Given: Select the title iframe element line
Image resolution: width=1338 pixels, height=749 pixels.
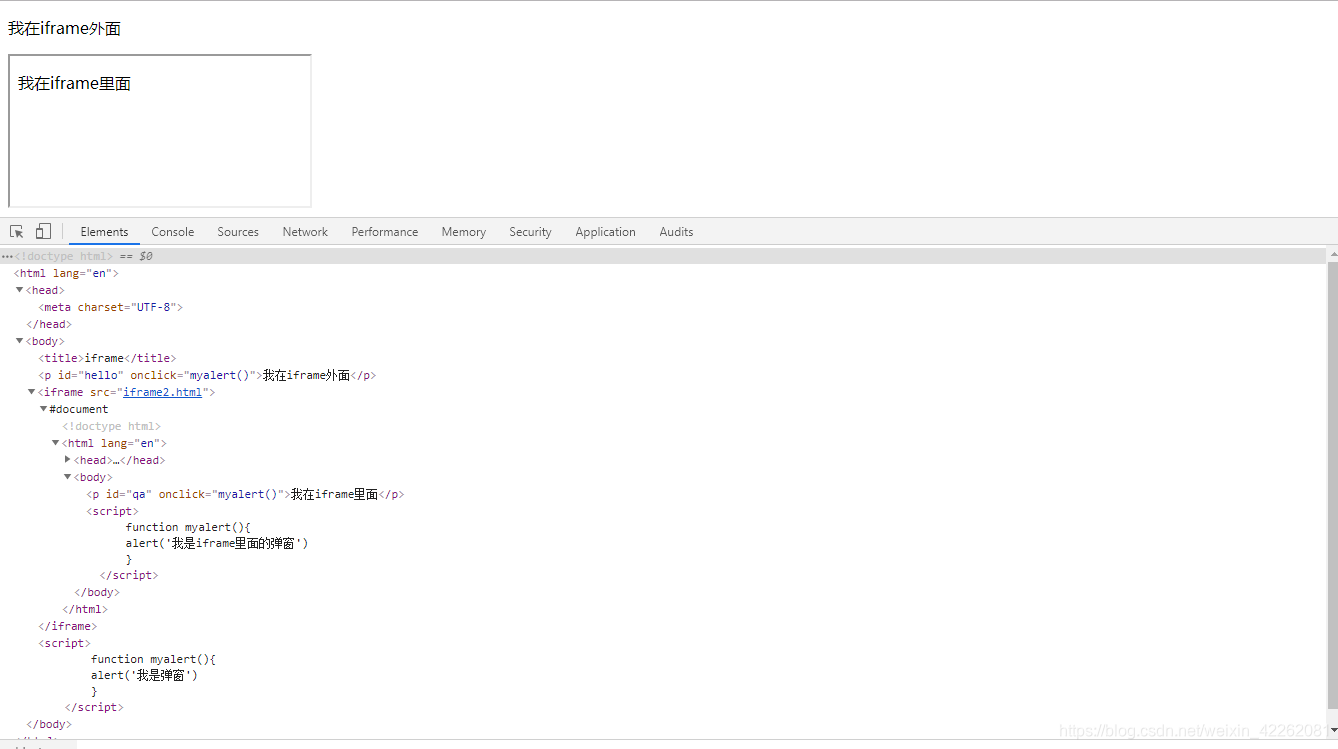Looking at the screenshot, I should [x=107, y=358].
